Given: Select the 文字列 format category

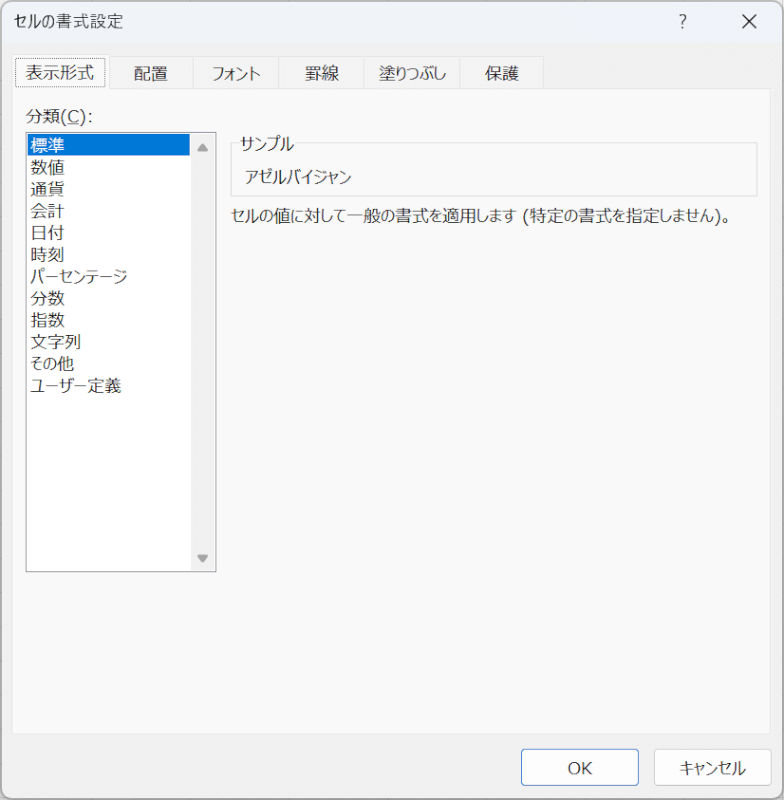Looking at the screenshot, I should point(56,342).
